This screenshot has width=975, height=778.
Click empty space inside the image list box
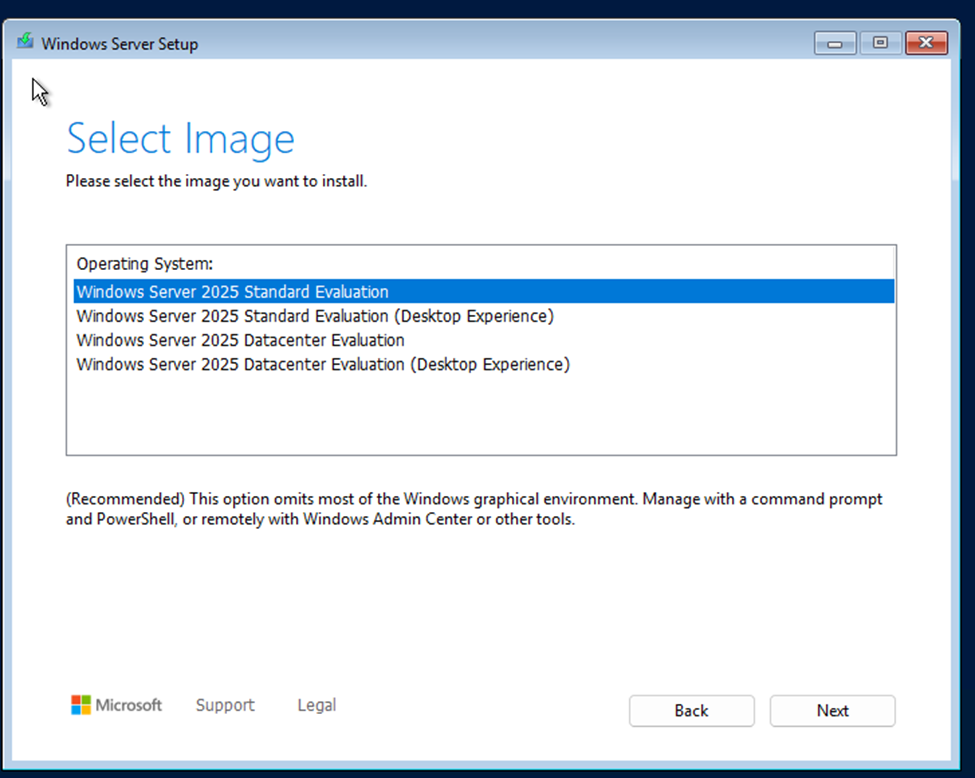point(481,414)
